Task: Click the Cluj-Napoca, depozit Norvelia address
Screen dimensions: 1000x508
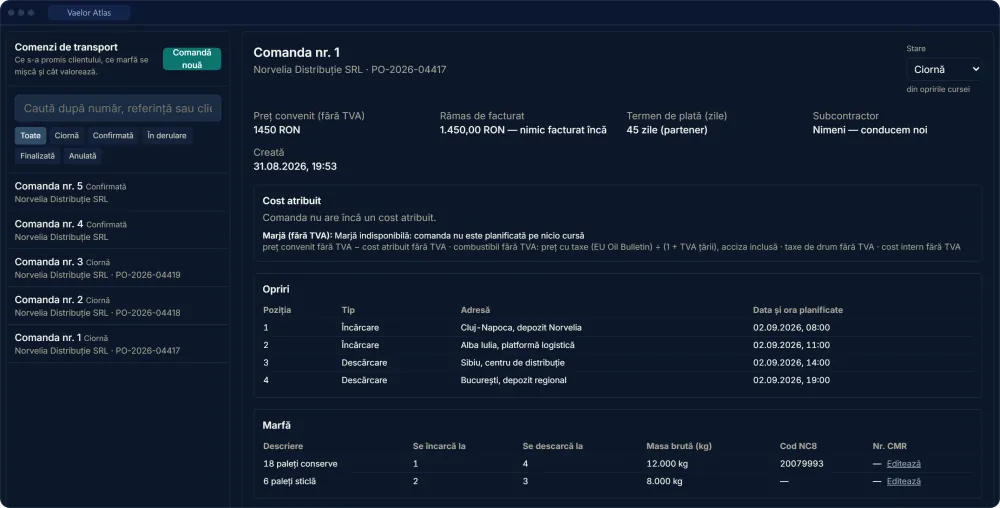Action: pyautogui.click(x=521, y=328)
